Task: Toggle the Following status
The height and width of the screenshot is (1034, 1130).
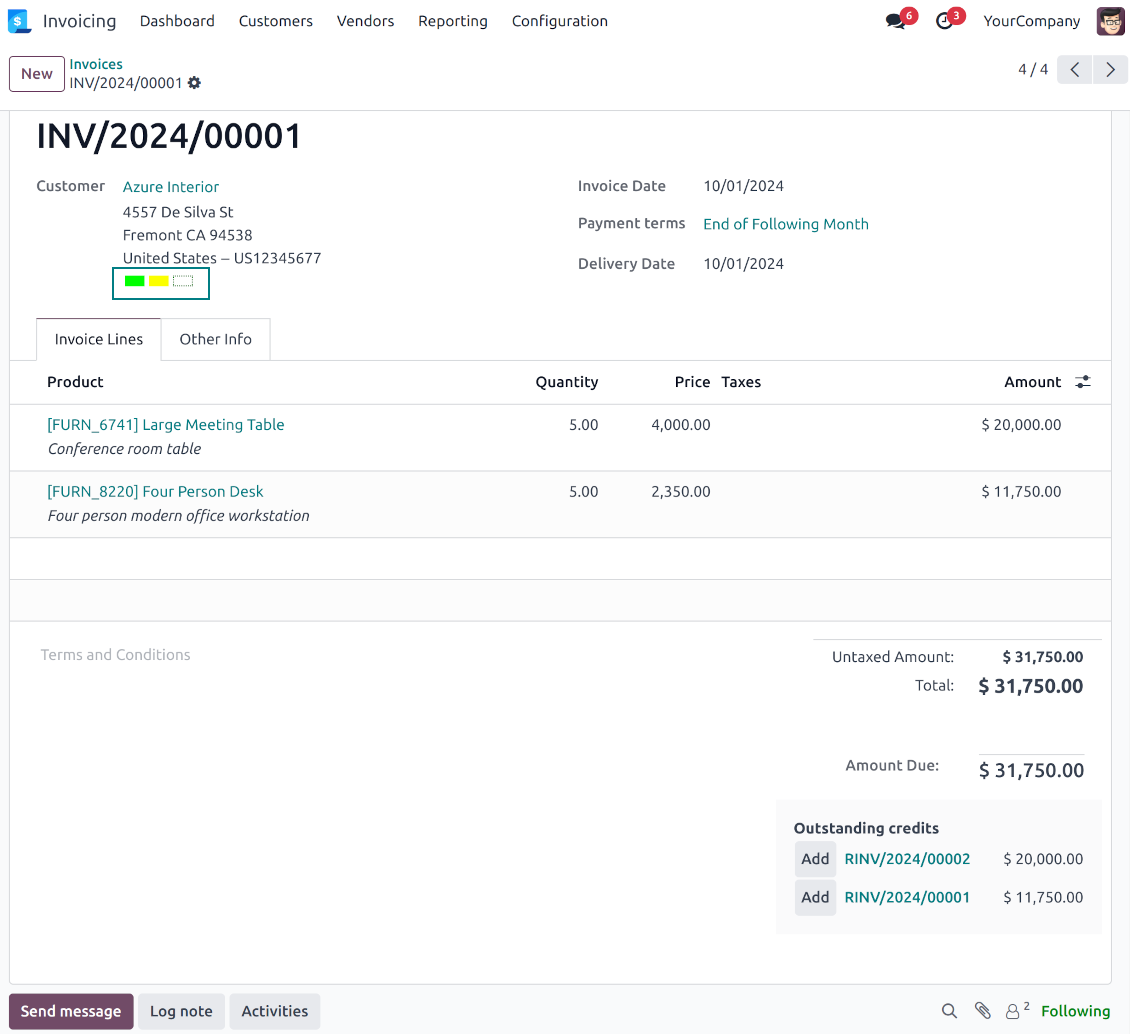Action: pyautogui.click(x=1075, y=1011)
